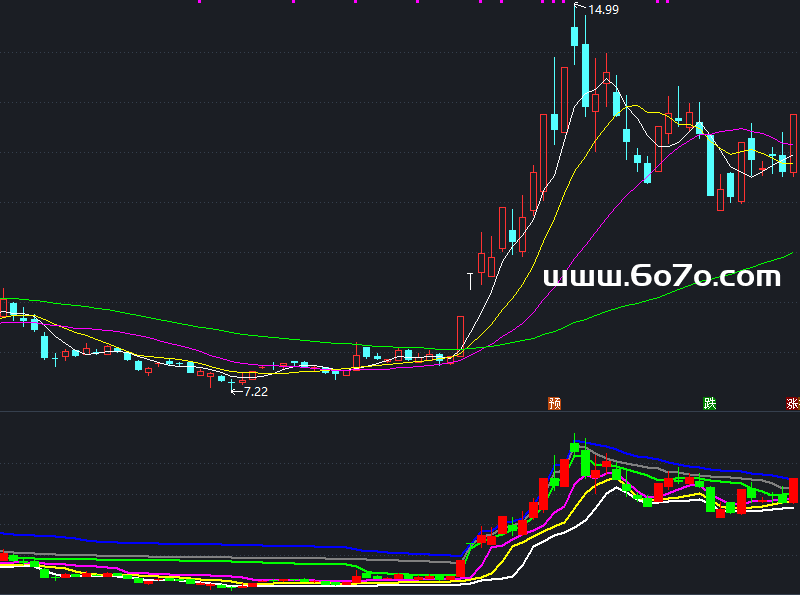Click the green 跌 signal marker

pyautogui.click(x=710, y=404)
